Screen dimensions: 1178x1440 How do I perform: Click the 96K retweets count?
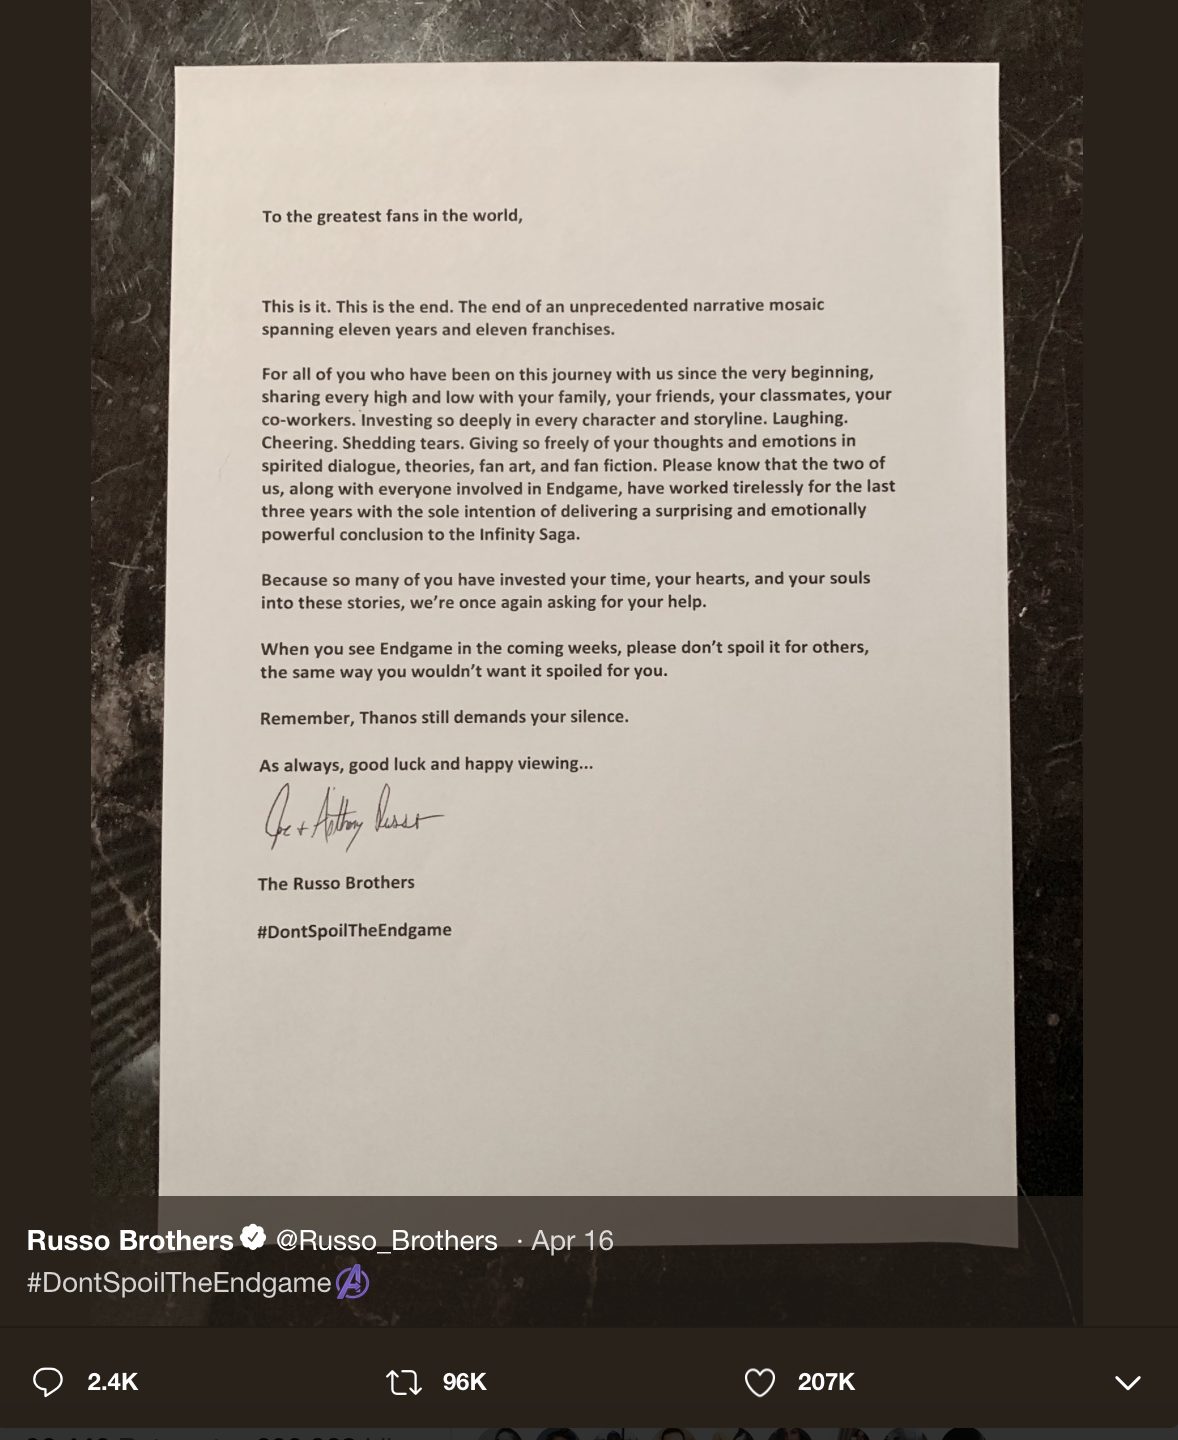[x=464, y=1382]
